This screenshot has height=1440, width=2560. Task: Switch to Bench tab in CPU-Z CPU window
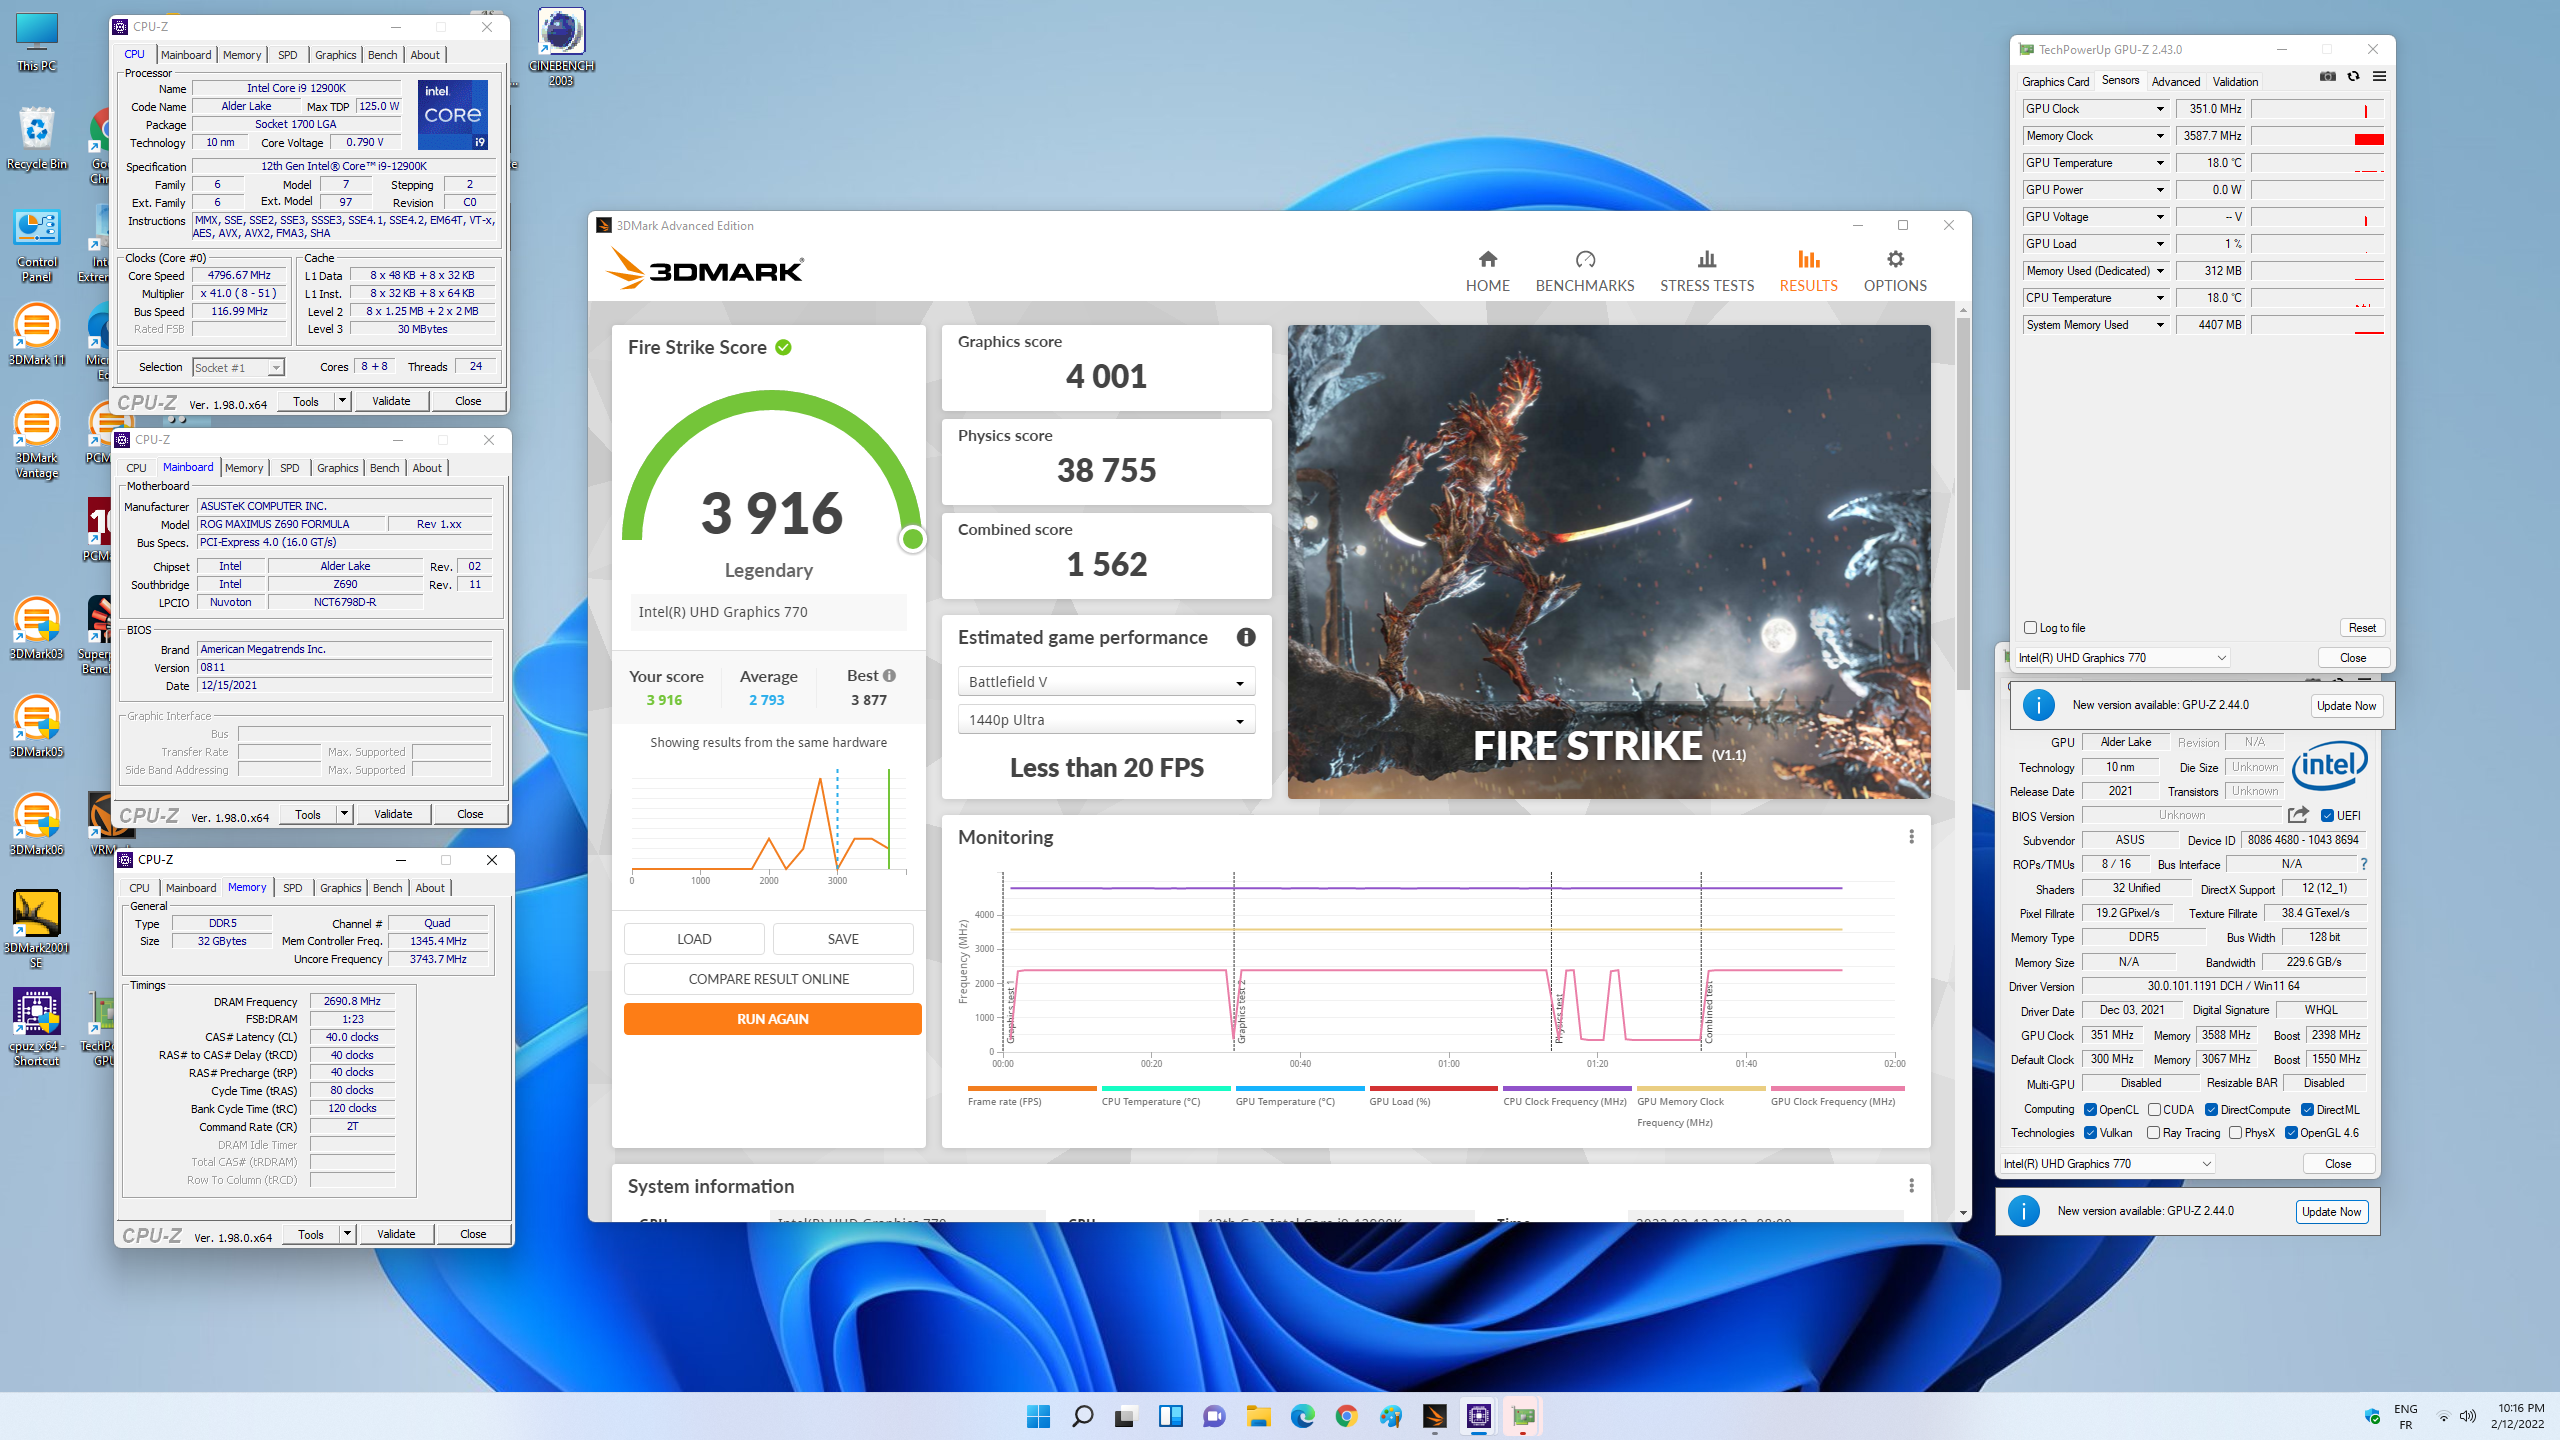pos(382,55)
